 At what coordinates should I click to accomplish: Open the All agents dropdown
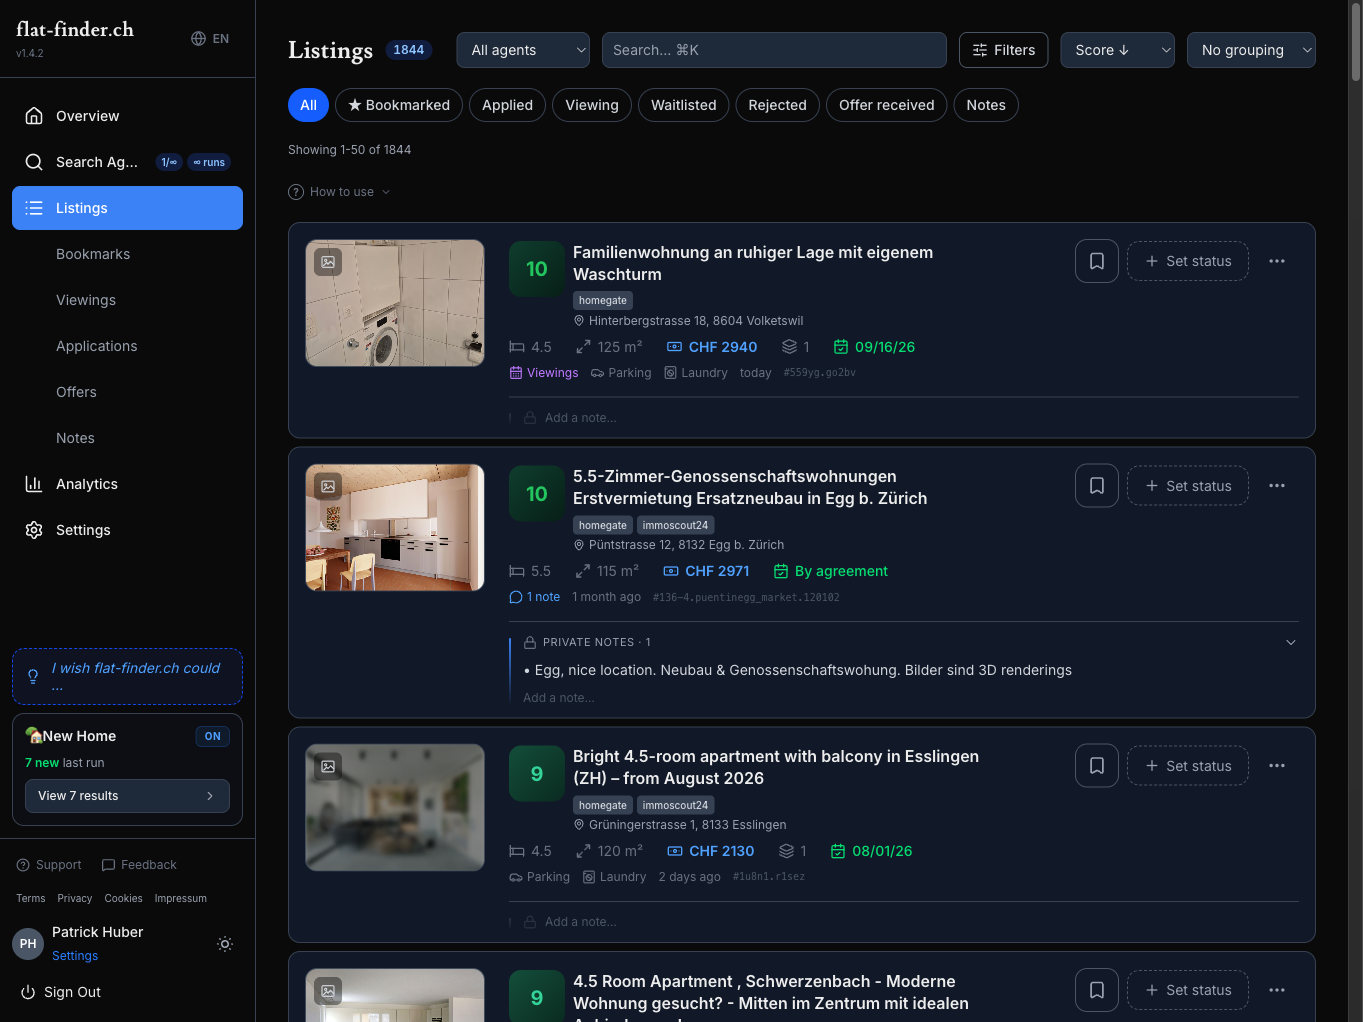pyautogui.click(x=523, y=50)
